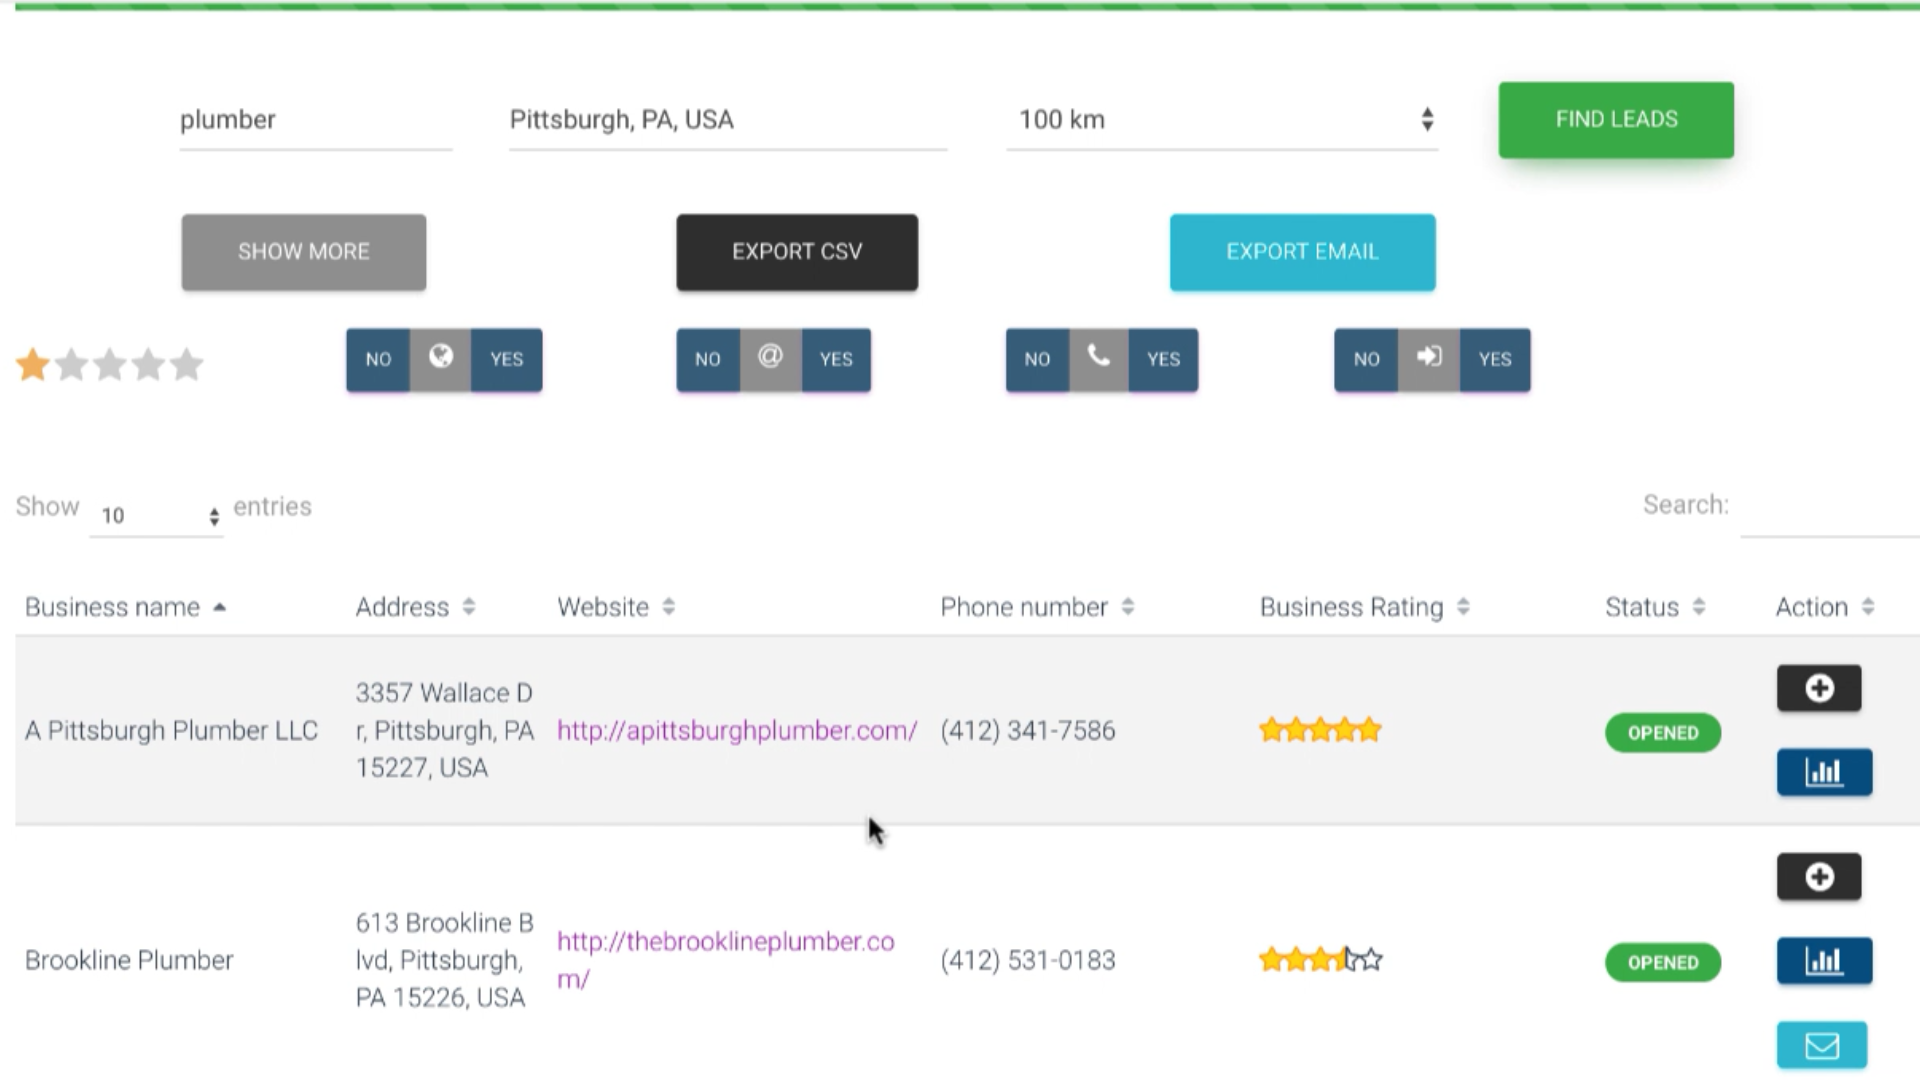Set minimum rating to two stars
Screen dimensions: 1920x1080
[71, 365]
